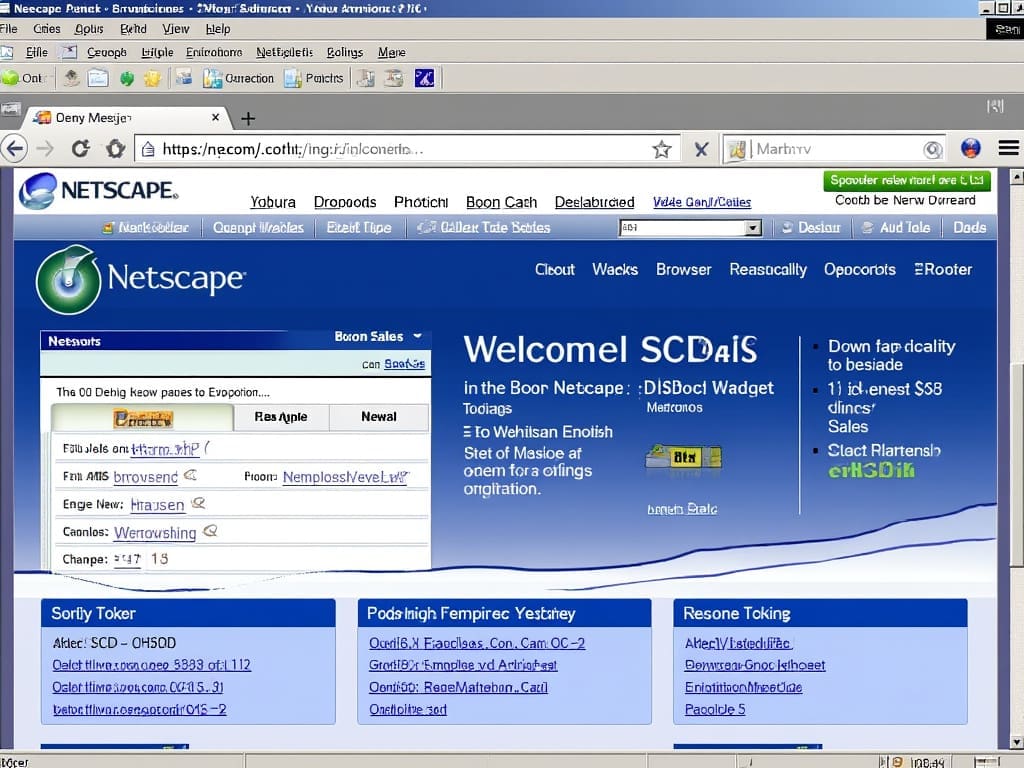Screen dimensions: 1024x768
Task: Open the Help menu
Action: (217, 29)
